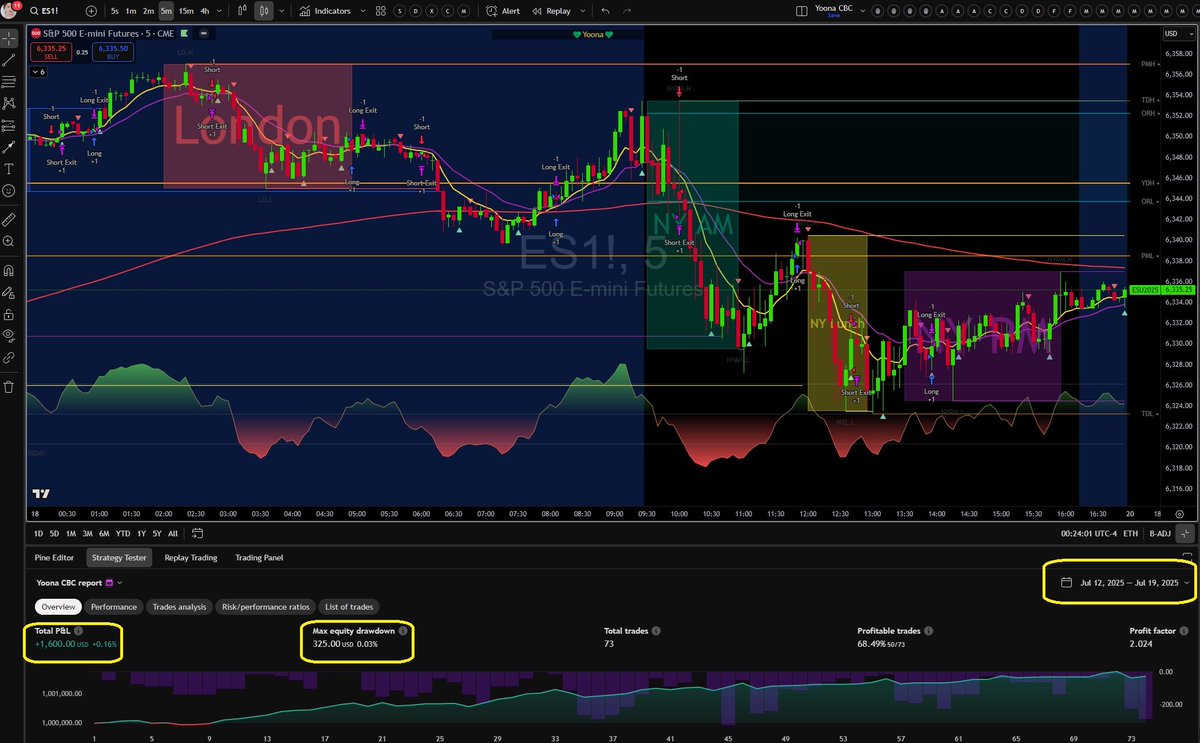Click the red SELL 6,335.25 button

50,52
